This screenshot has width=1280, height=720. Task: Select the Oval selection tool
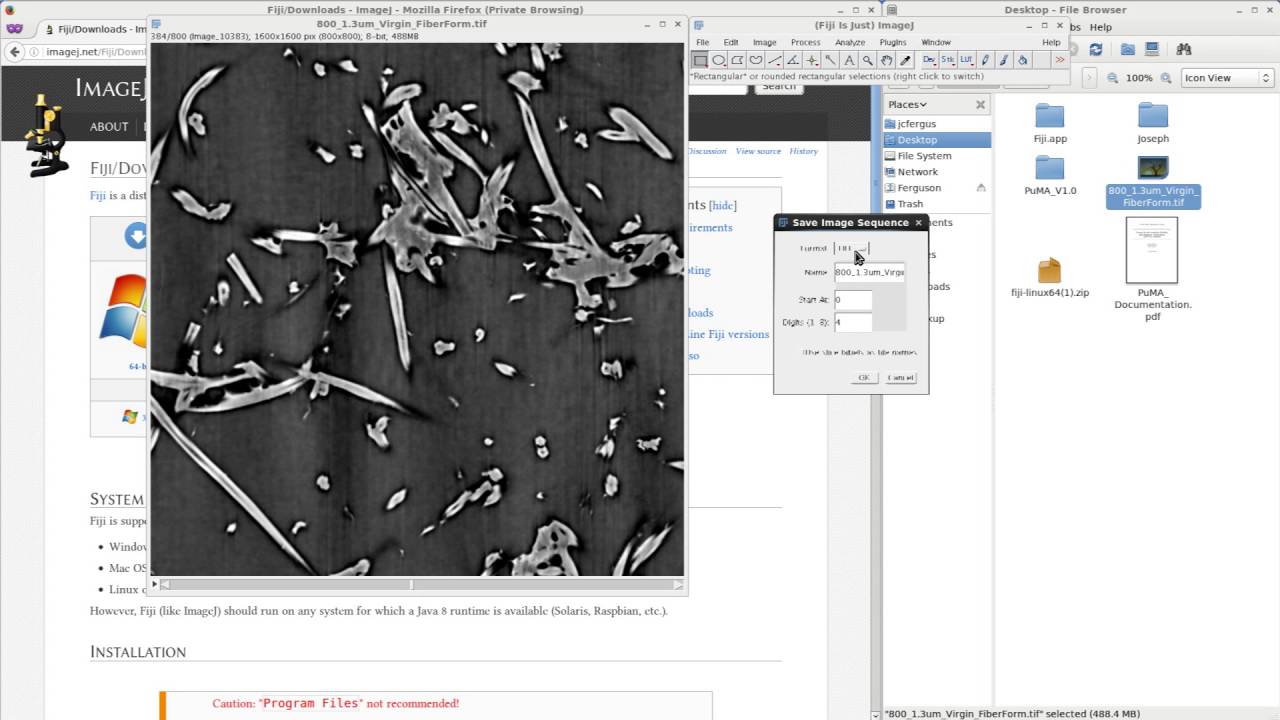pos(719,60)
